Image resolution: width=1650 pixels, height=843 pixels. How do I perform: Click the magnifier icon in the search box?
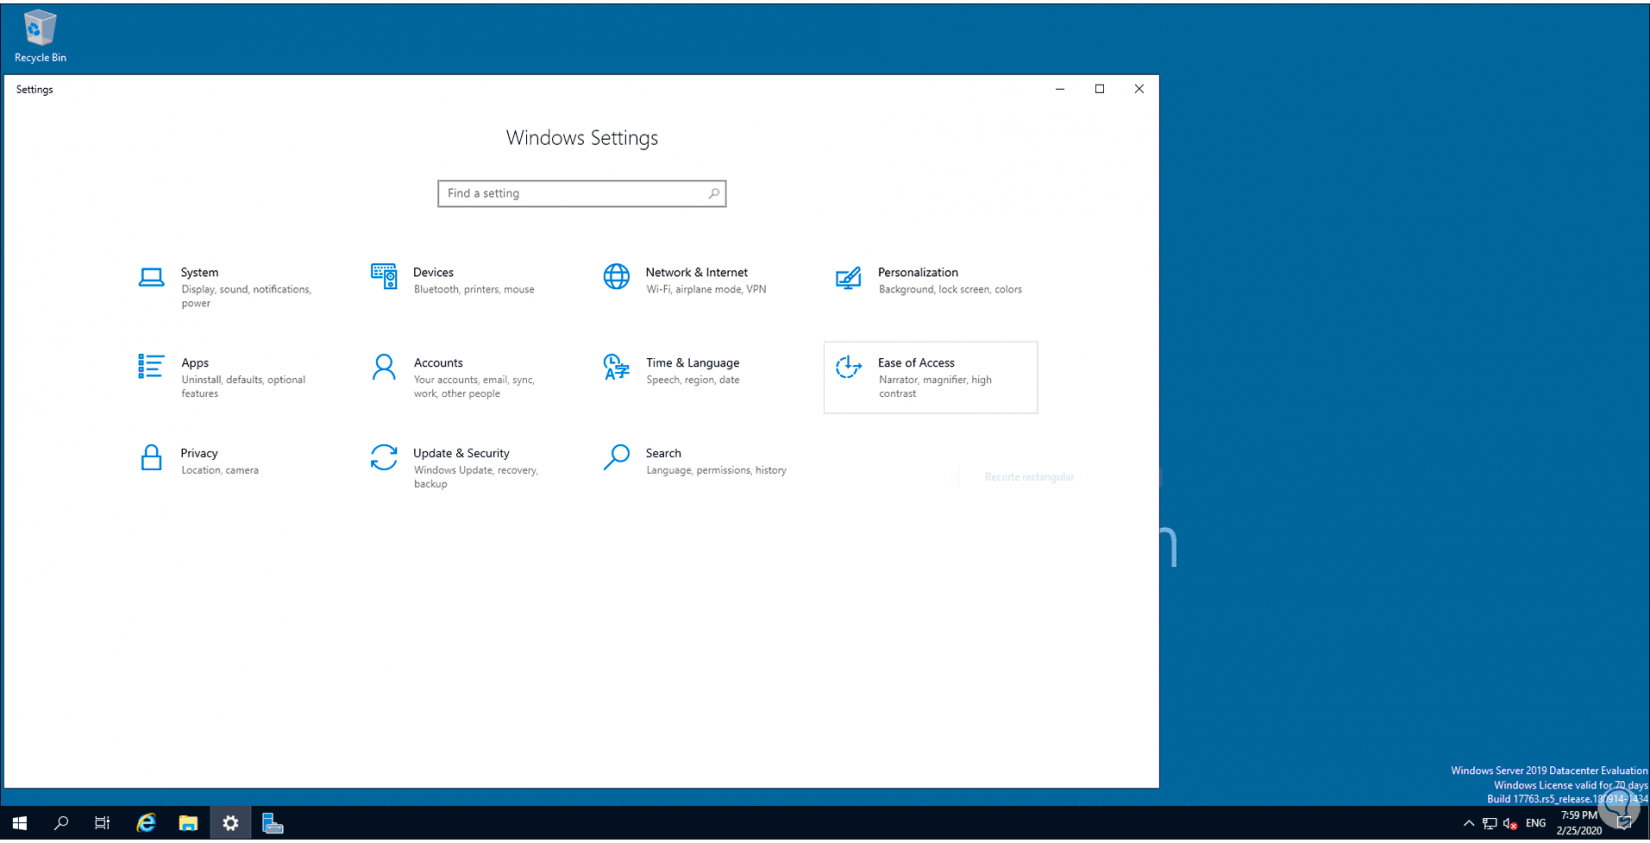coord(714,193)
